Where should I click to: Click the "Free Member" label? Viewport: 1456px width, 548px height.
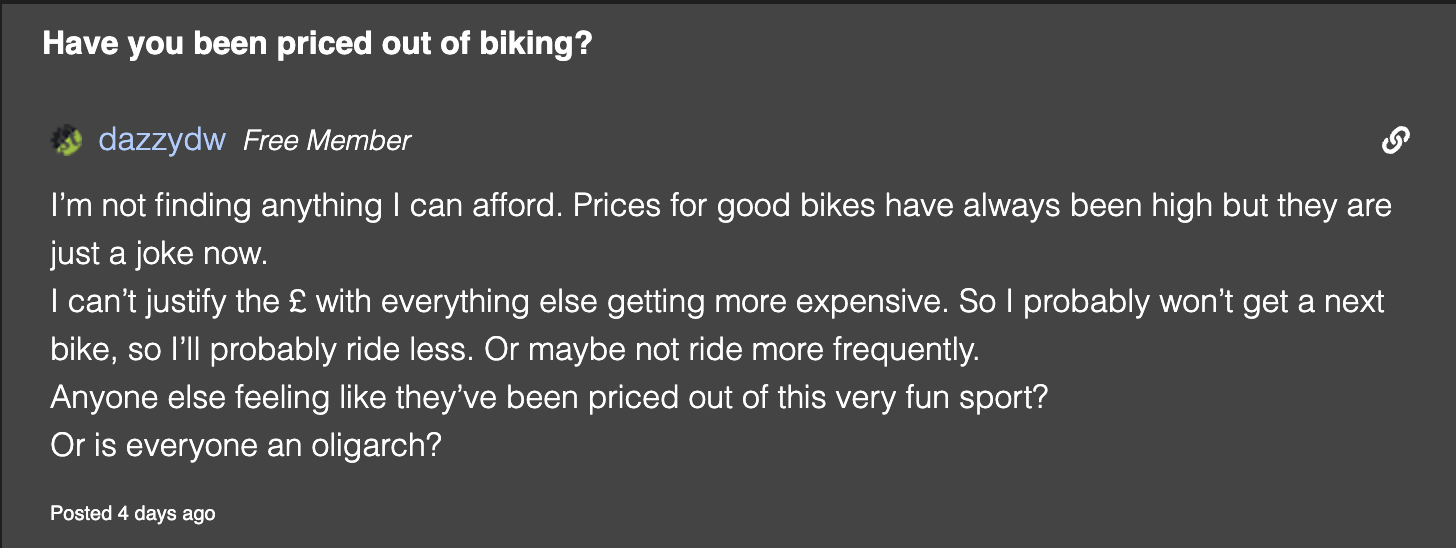(327, 141)
